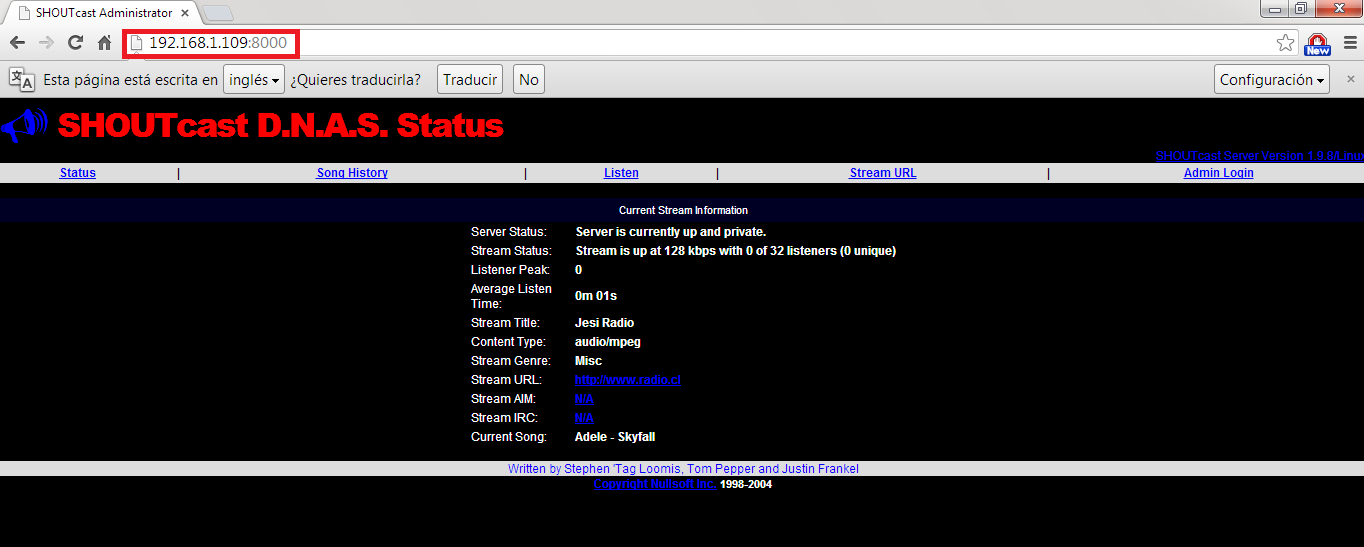Image resolution: width=1364 pixels, height=547 pixels.
Task: Reload the page with the refresh icon
Action: 75,43
